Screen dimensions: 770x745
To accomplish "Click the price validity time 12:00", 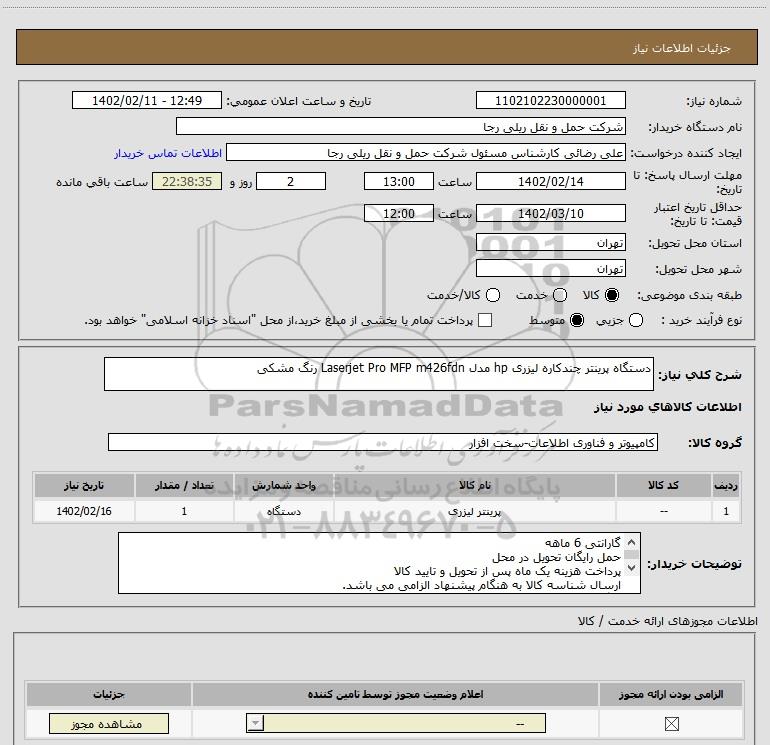I will [399, 213].
